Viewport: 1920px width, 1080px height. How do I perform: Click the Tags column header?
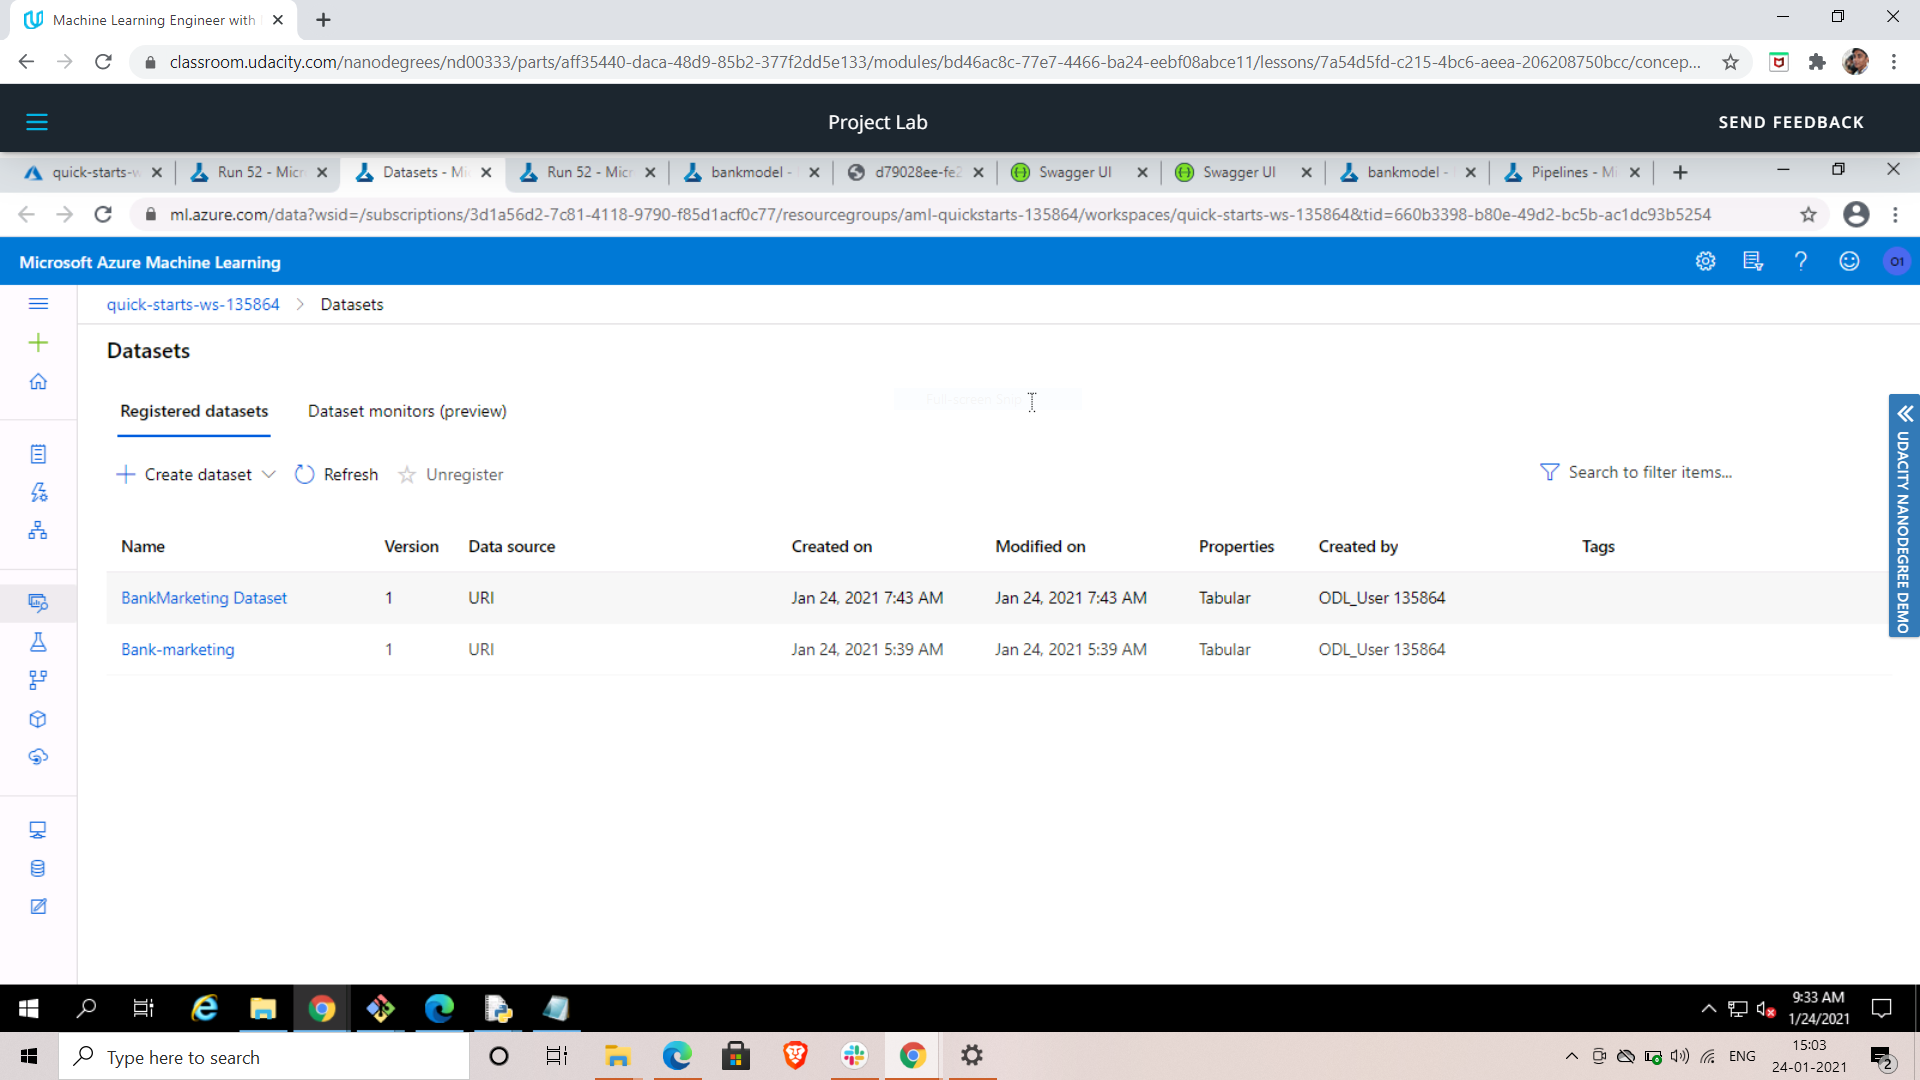point(1598,547)
